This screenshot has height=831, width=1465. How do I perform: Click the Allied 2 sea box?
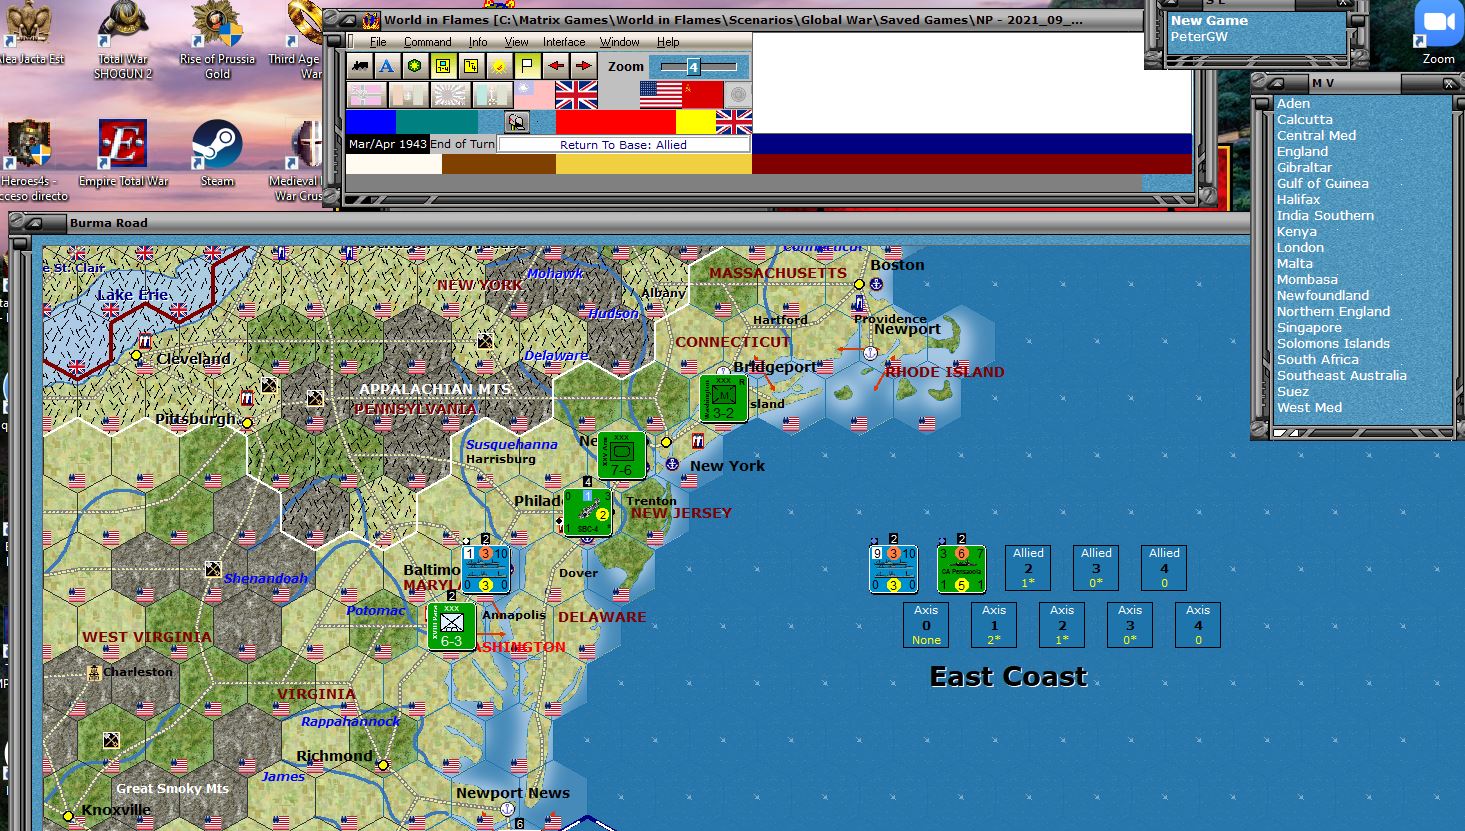[x=1028, y=568]
